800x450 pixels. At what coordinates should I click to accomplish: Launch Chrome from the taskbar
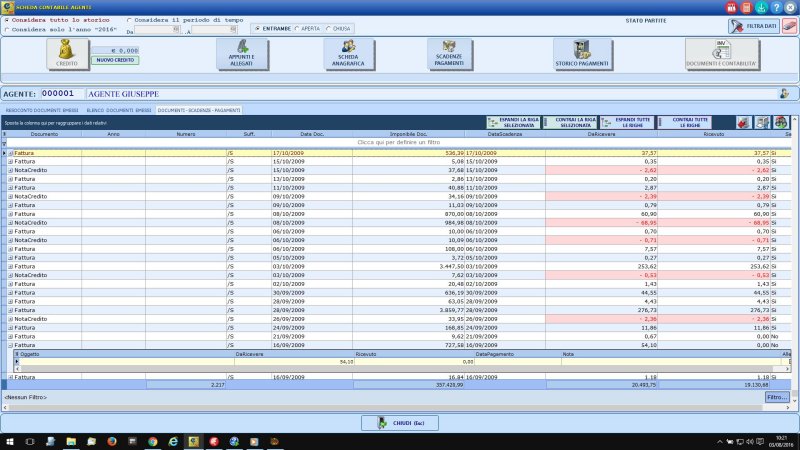(153, 441)
